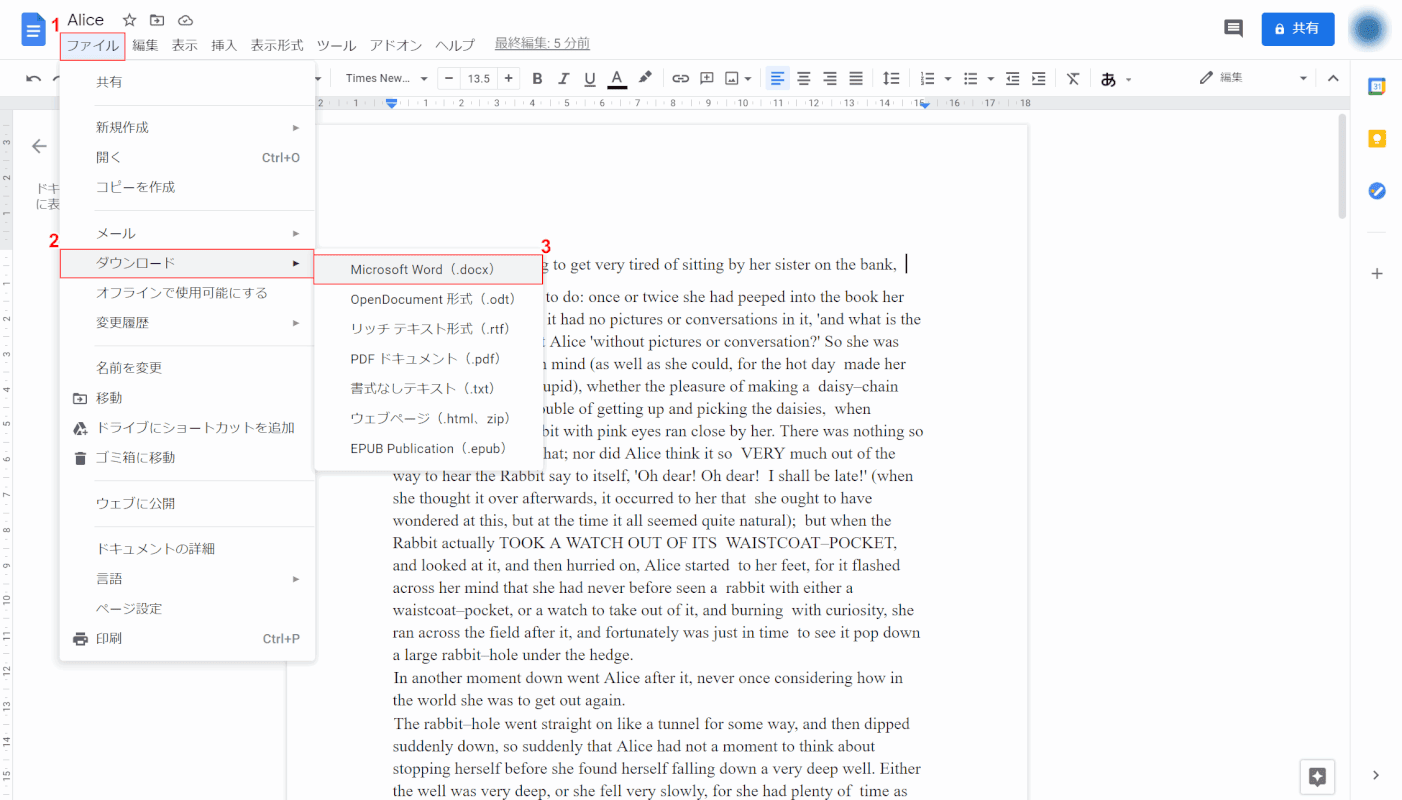Open bulleted list dropdown arrow

click(x=990, y=79)
